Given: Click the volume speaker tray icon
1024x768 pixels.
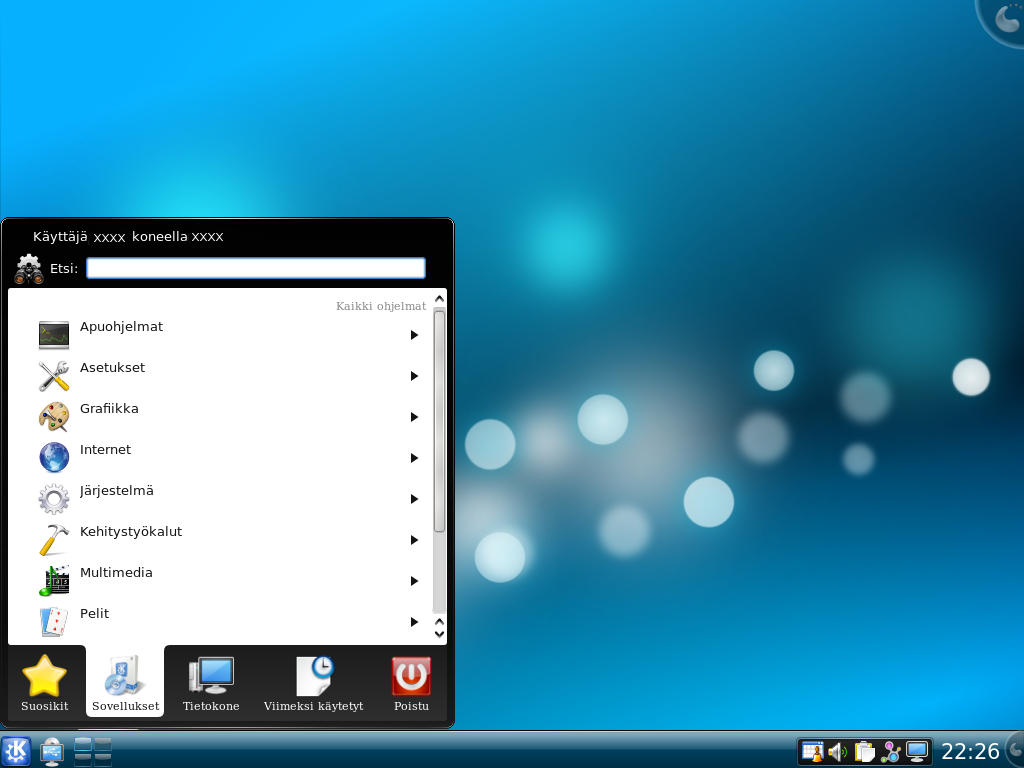Looking at the screenshot, I should 838,752.
